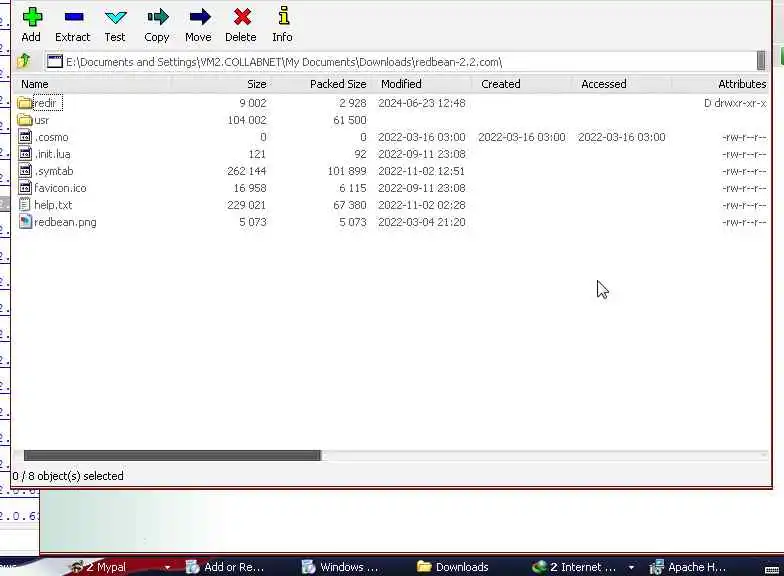The width and height of the screenshot is (784, 576).
Task: Select the .symtab file name
Action: tap(54, 171)
